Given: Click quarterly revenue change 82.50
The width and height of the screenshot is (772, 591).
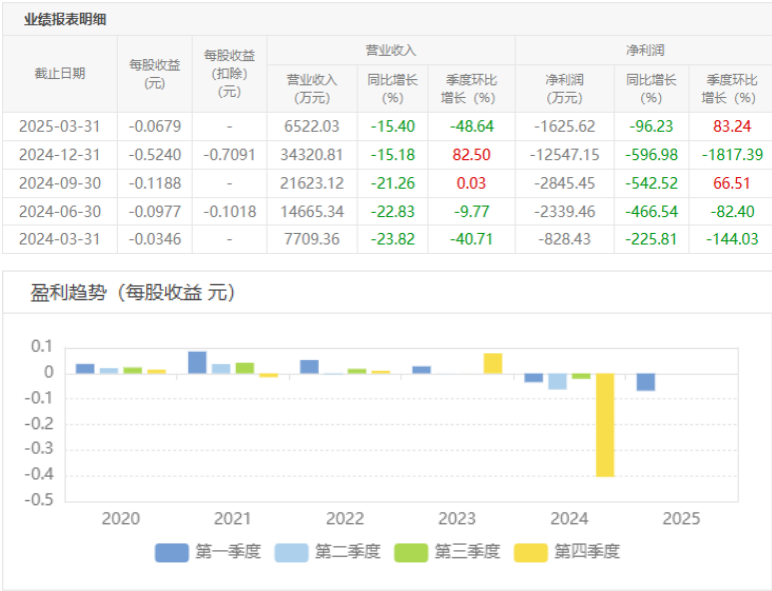Looking at the screenshot, I should (471, 155).
